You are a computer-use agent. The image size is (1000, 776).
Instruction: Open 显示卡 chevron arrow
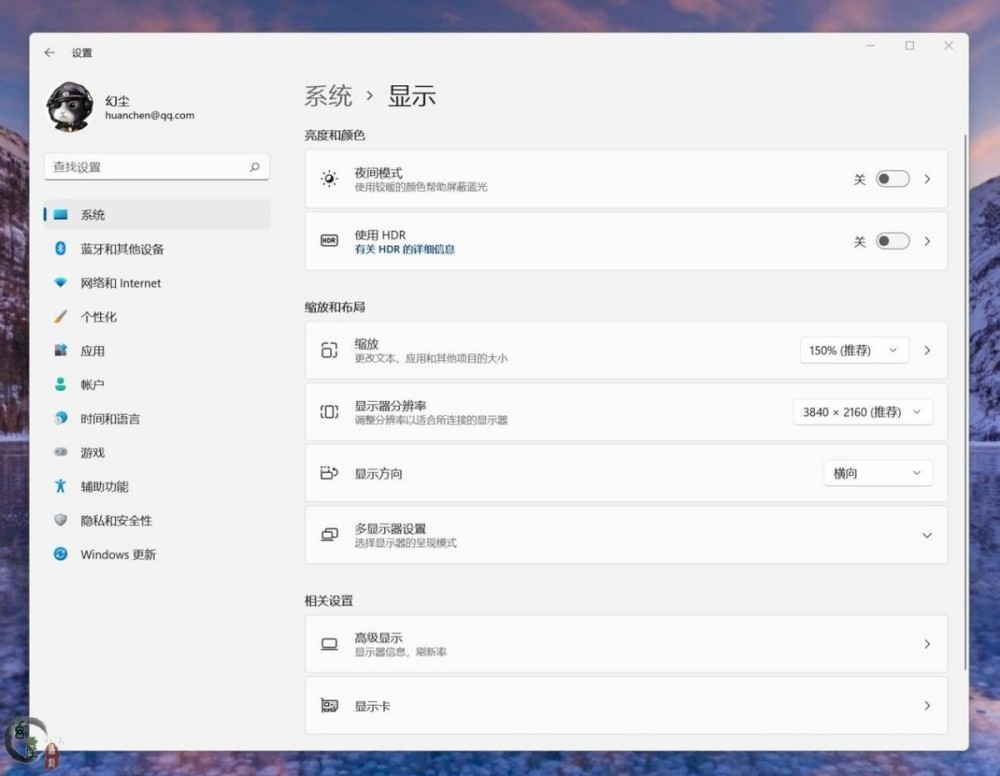click(x=927, y=706)
